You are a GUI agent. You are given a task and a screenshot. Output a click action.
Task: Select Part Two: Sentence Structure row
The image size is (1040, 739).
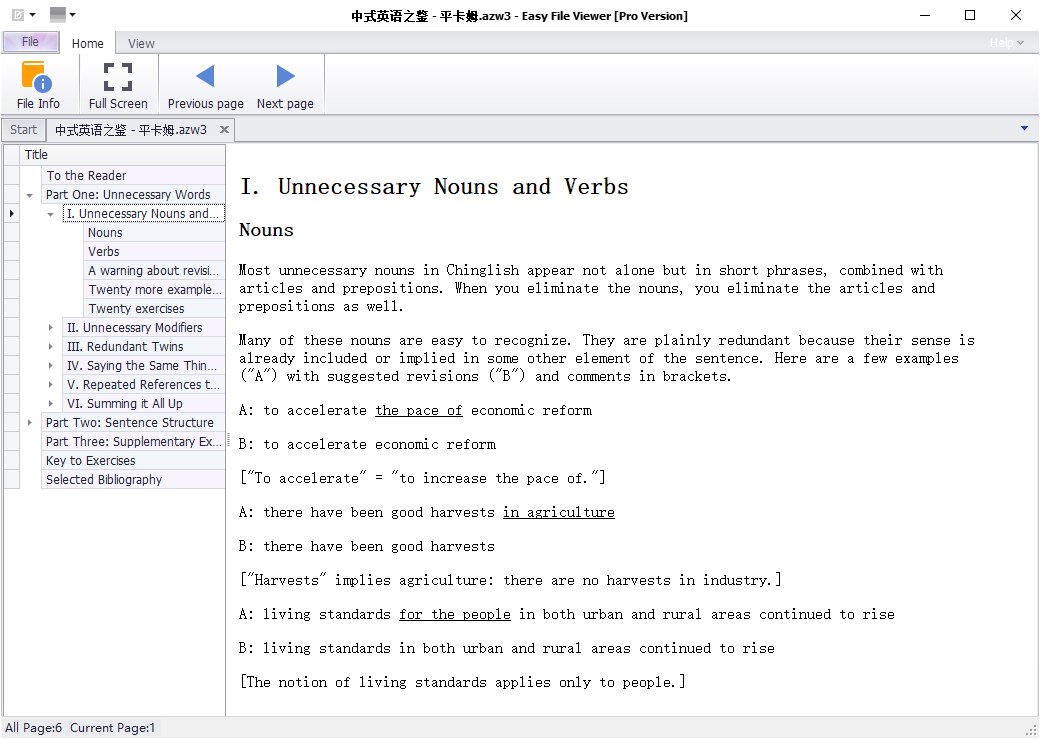pos(133,423)
